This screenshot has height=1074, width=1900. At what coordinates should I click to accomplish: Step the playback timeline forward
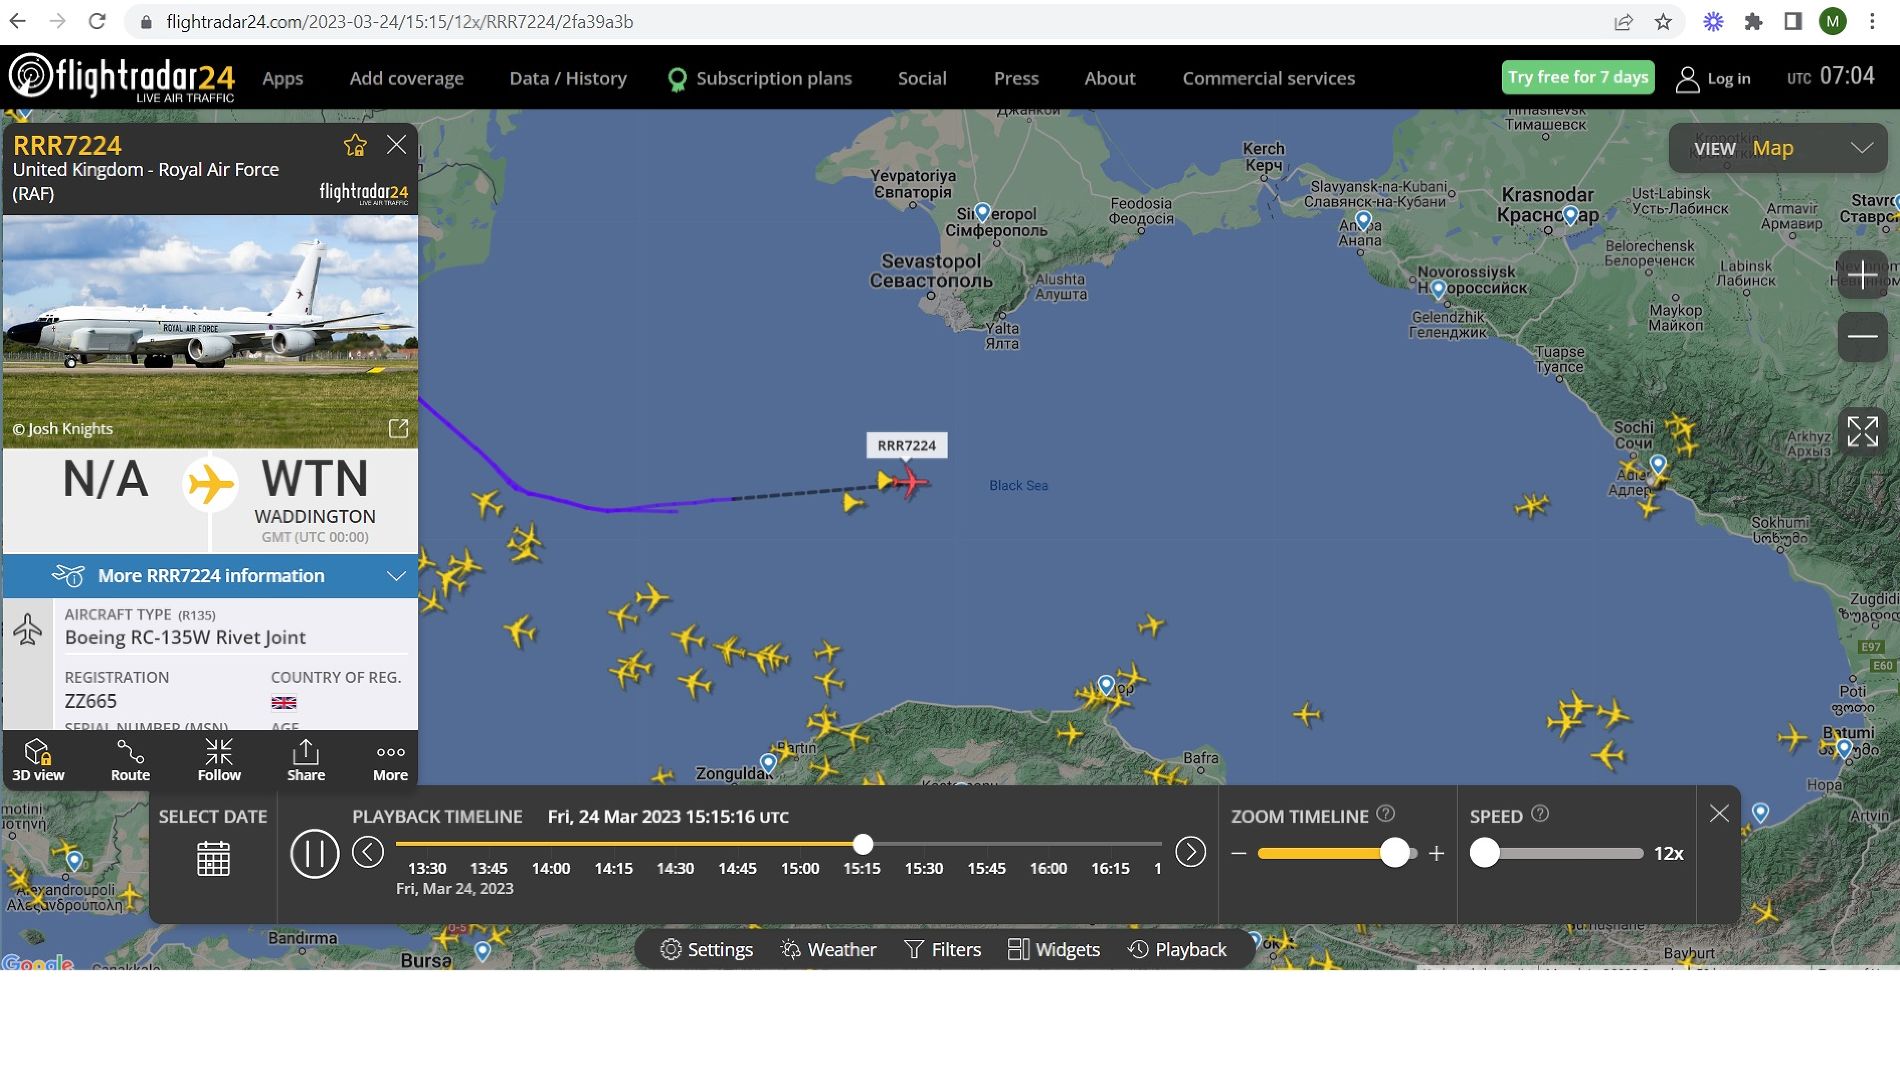[x=1190, y=852]
